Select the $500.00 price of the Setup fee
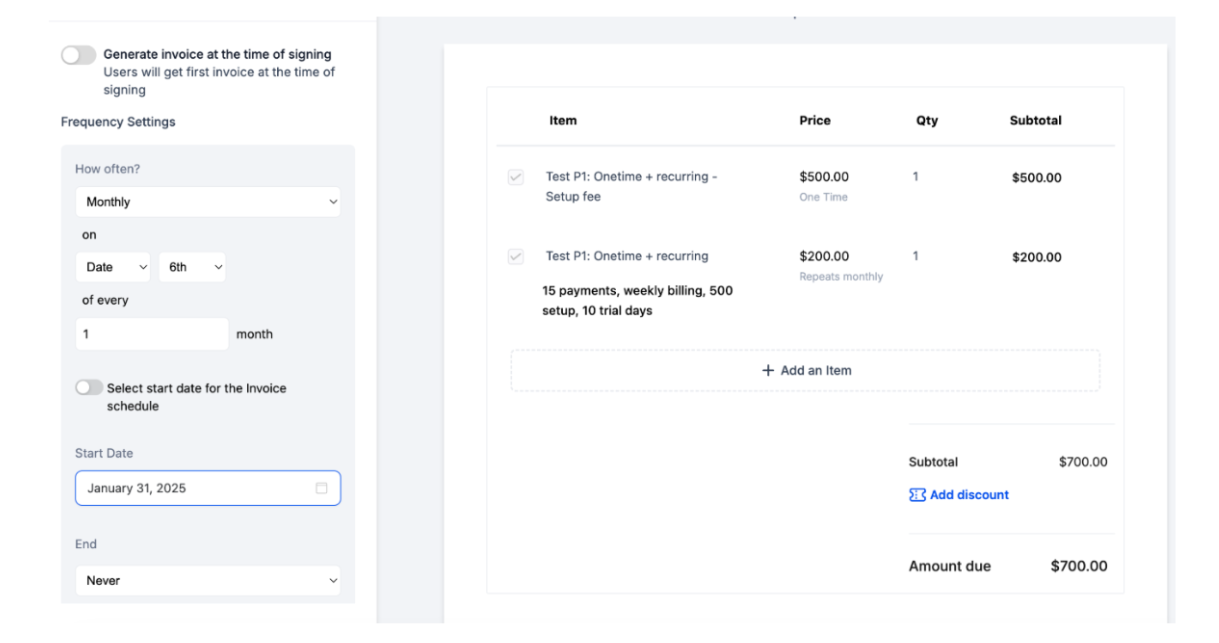This screenshot has height=643, width=1219. (824, 177)
